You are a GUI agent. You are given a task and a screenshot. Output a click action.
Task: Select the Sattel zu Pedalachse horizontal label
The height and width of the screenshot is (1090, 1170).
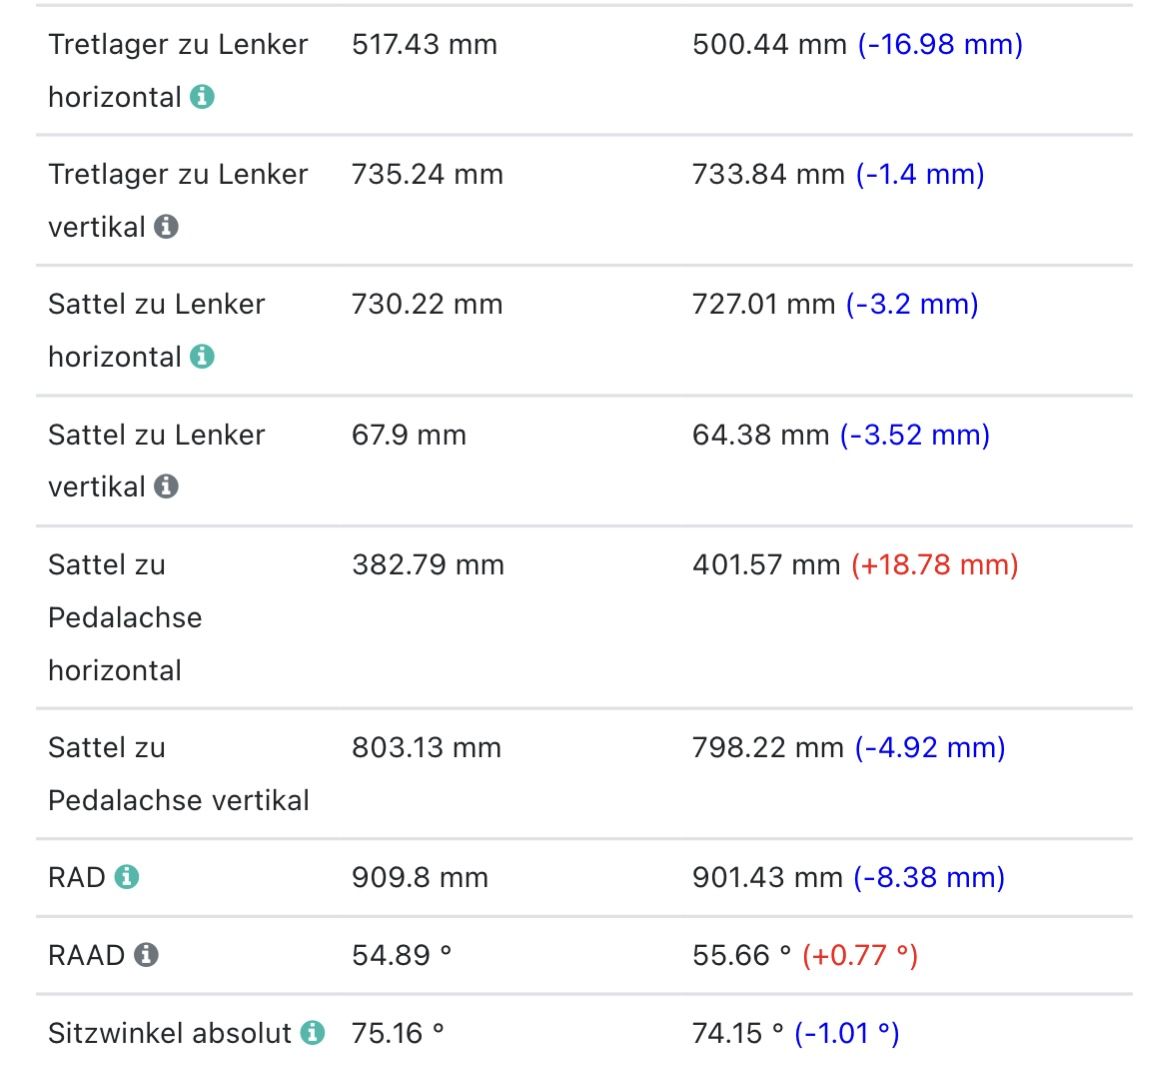124,617
